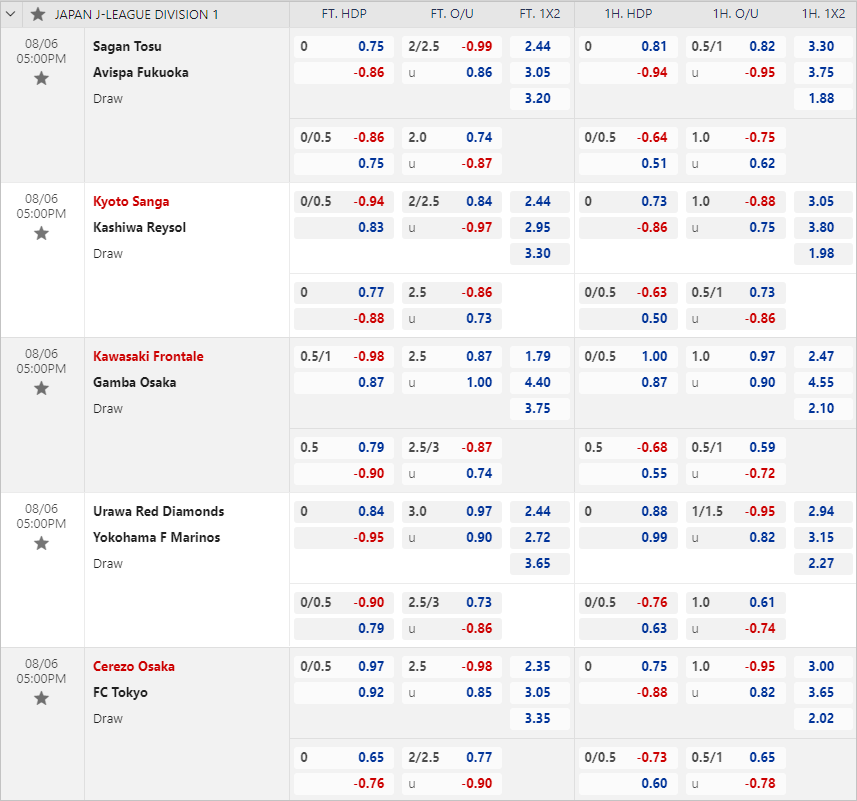This screenshot has width=857, height=801.
Task: Select FC Tokyo FT handicap odds 0.92
Action: [344, 693]
